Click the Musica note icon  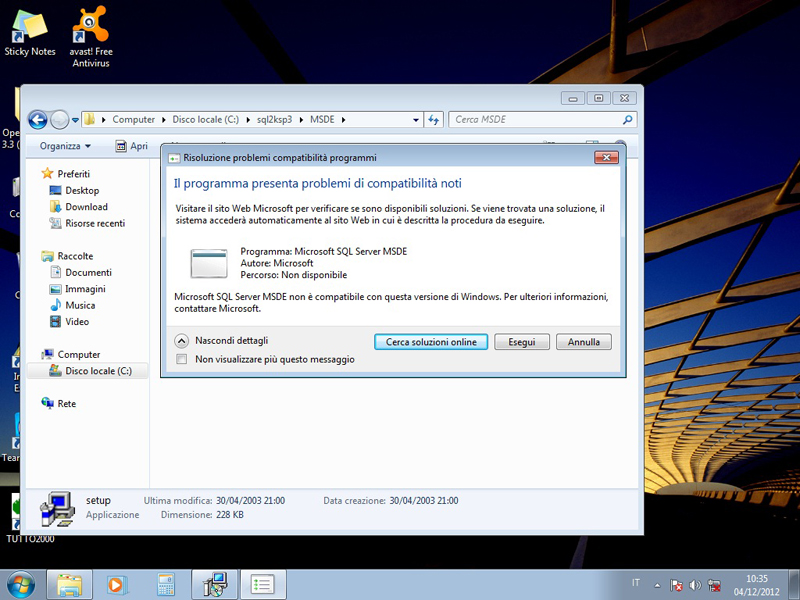(56, 305)
